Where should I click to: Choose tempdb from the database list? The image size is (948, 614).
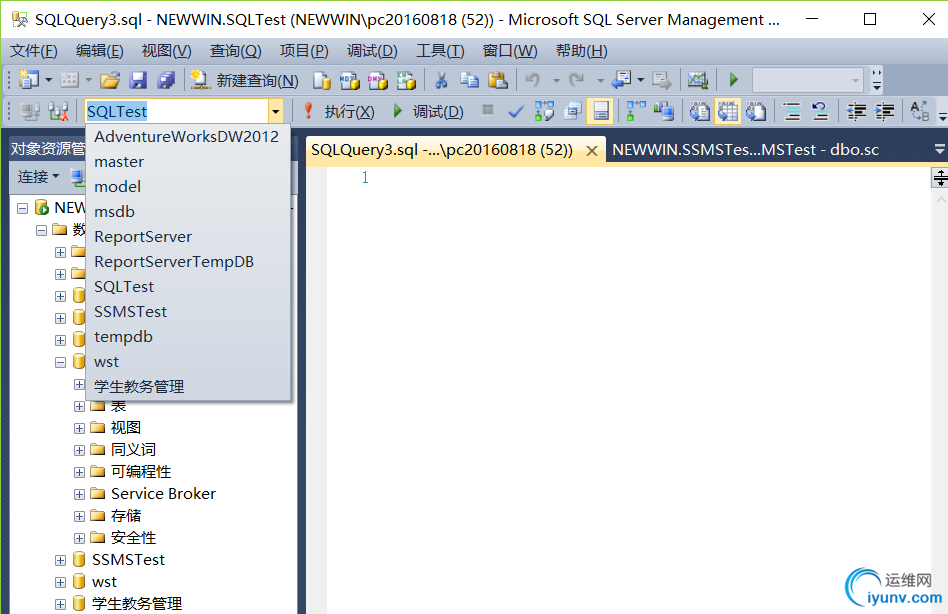[x=188, y=337]
